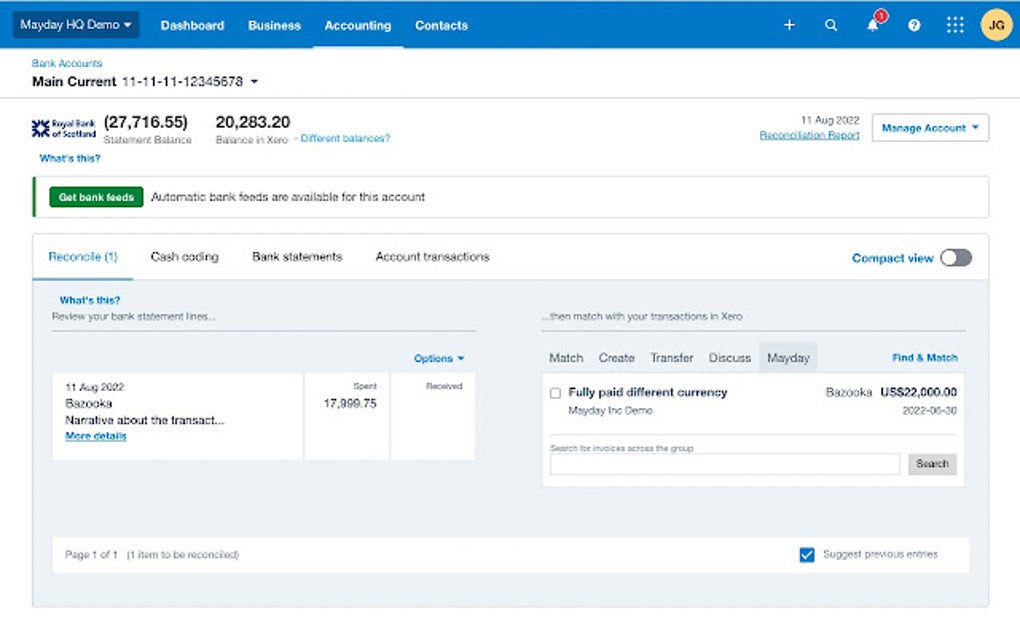Check the Fully paid different currency transaction
This screenshot has width=1020, height=638.
coord(556,392)
